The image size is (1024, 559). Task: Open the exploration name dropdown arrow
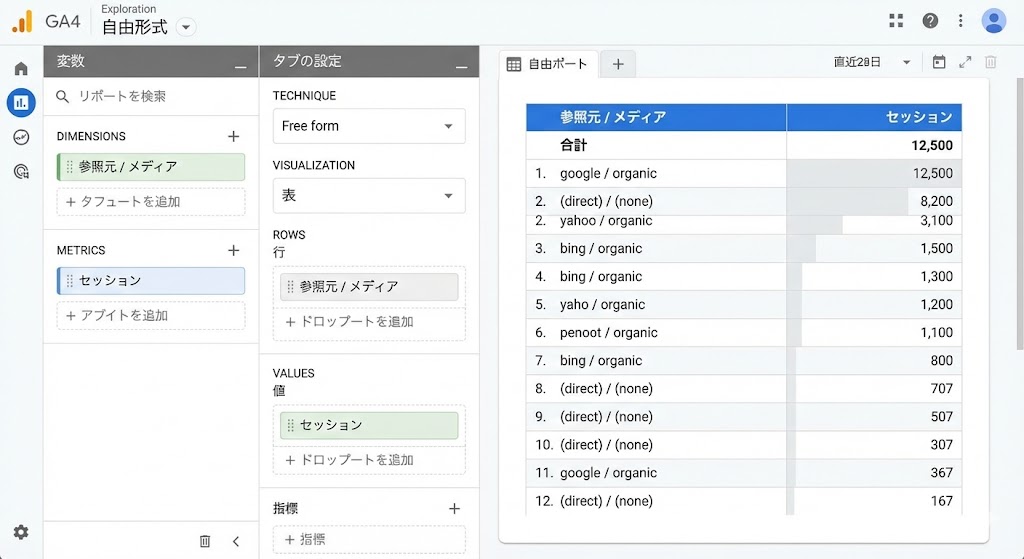point(185,27)
